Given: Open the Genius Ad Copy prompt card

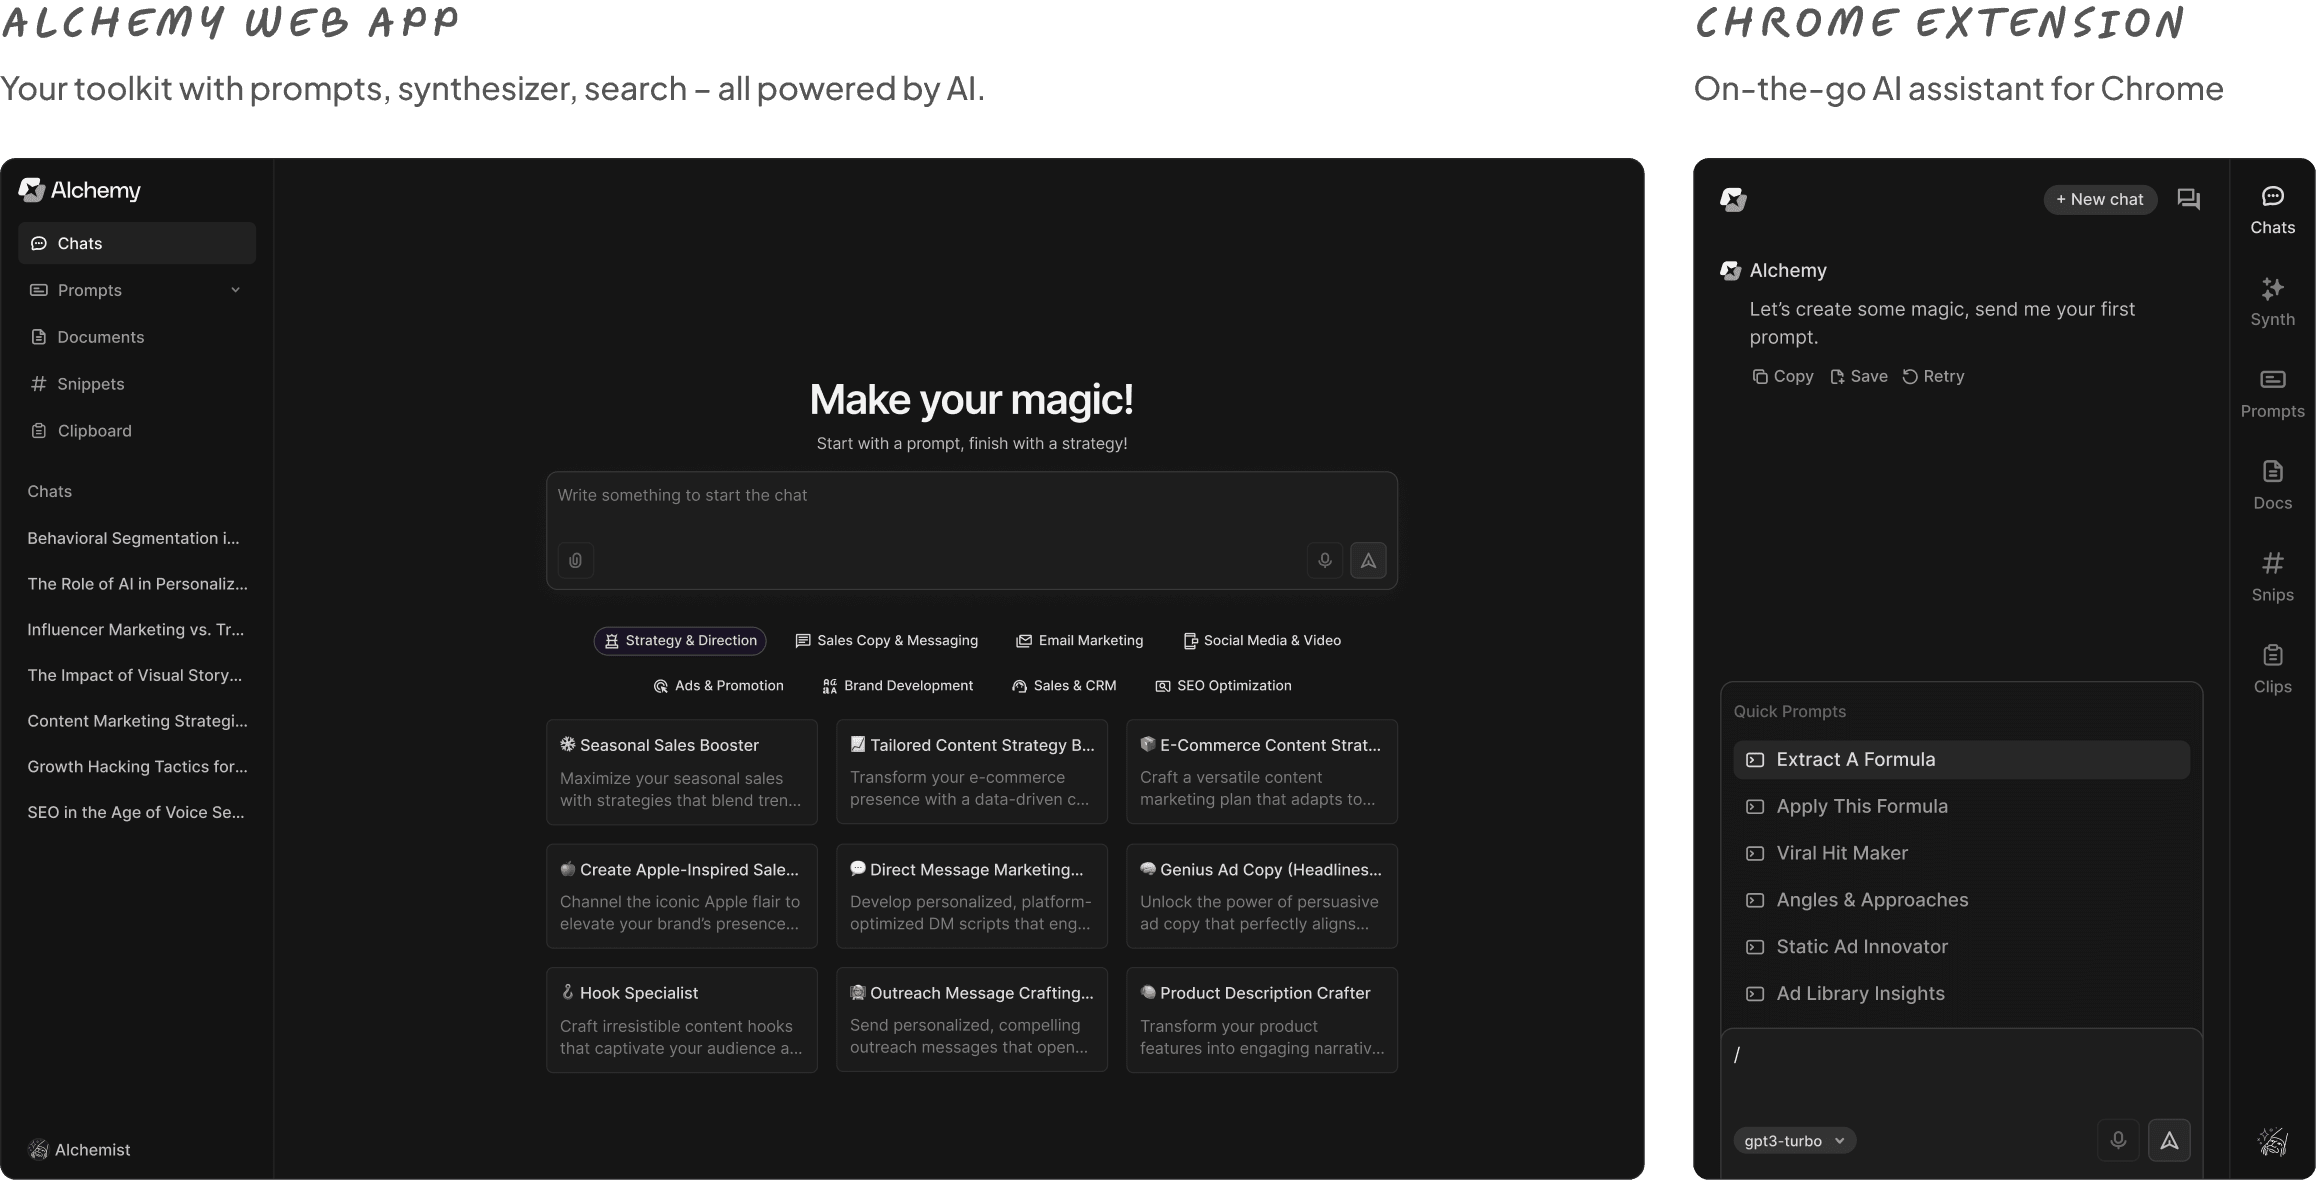Looking at the screenshot, I should coord(1262,896).
